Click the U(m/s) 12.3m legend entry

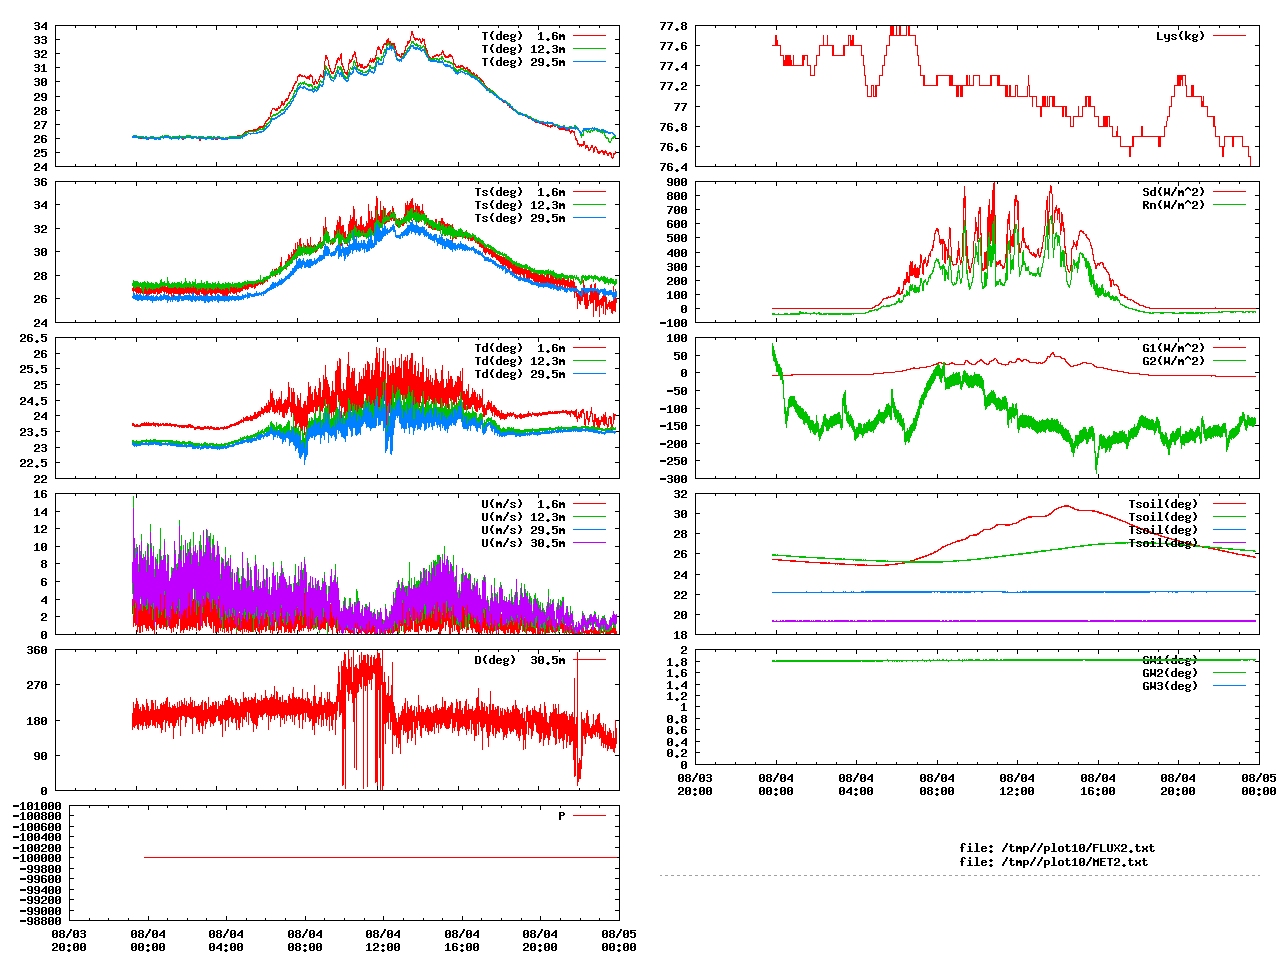[523, 517]
